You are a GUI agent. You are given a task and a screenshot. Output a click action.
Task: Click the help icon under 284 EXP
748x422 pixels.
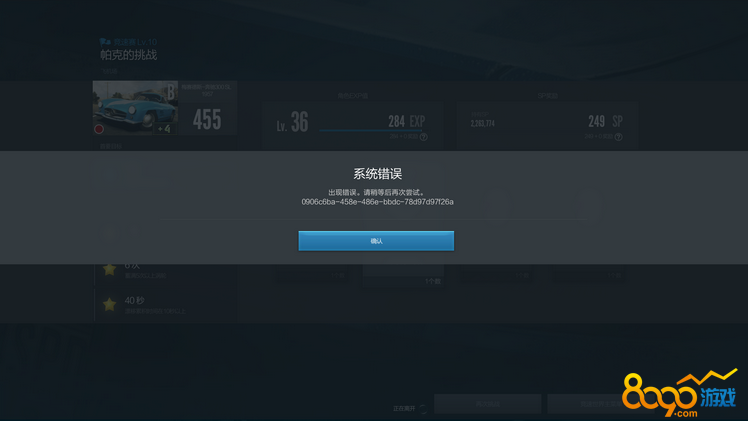pos(424,137)
